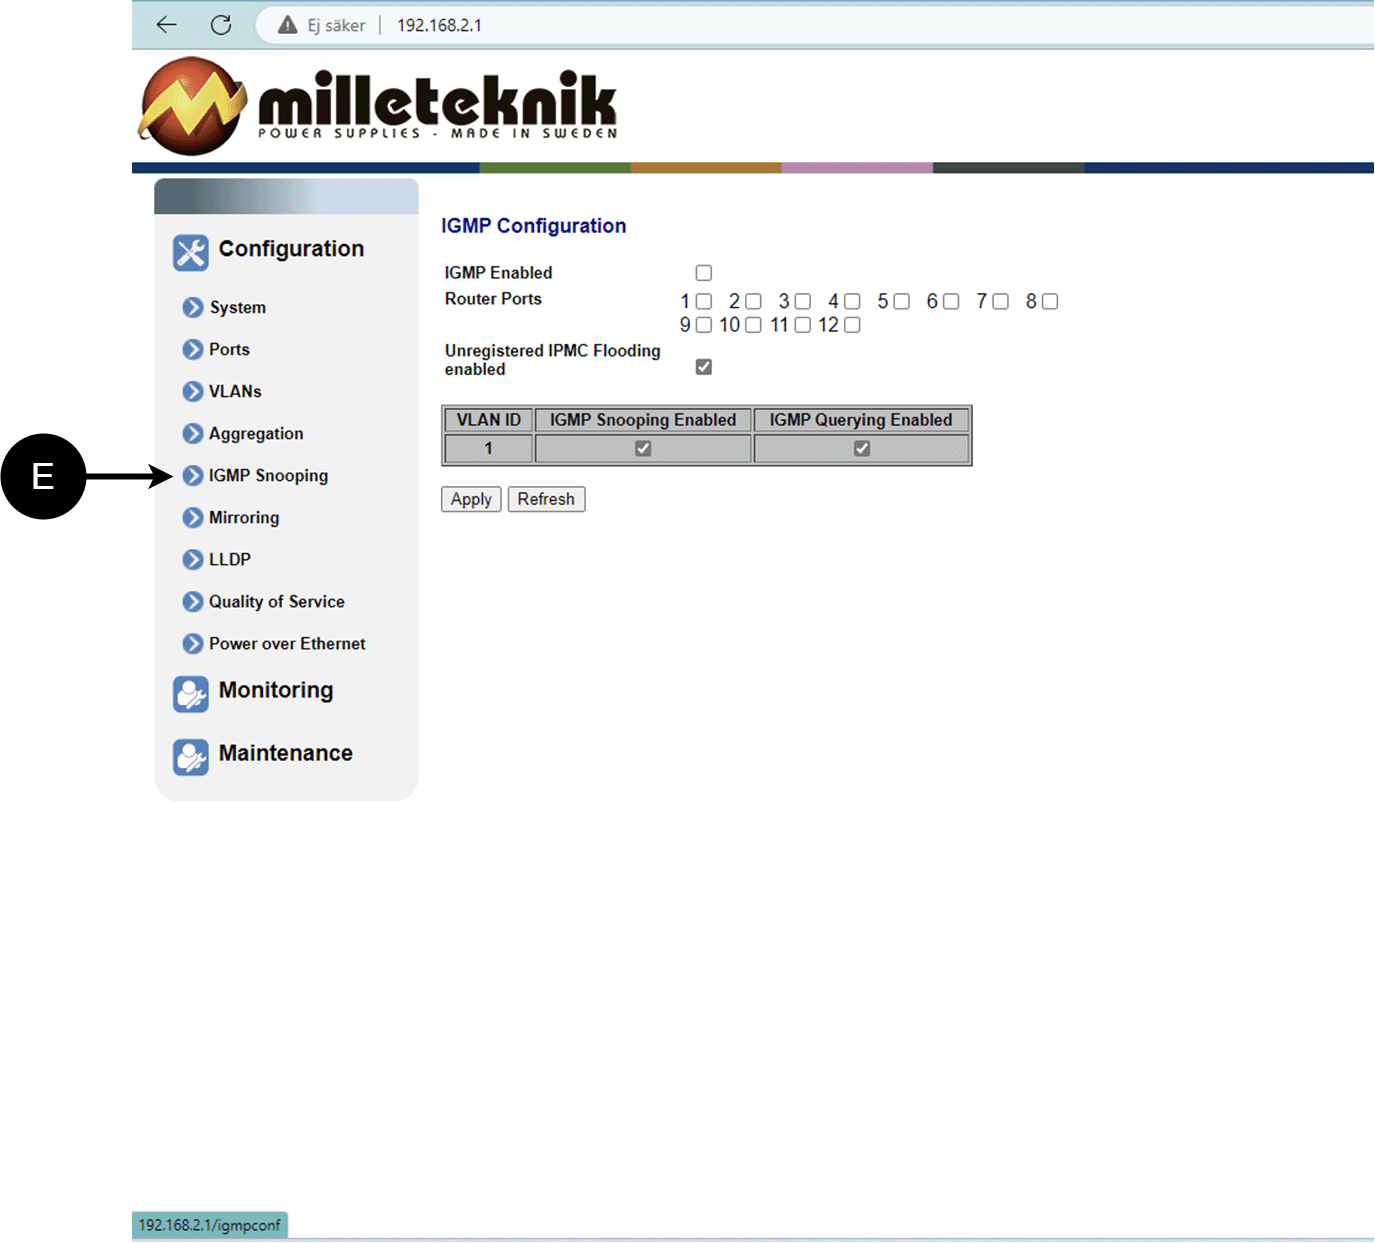
Task: Collapse the Configuration menu section
Action: [291, 249]
